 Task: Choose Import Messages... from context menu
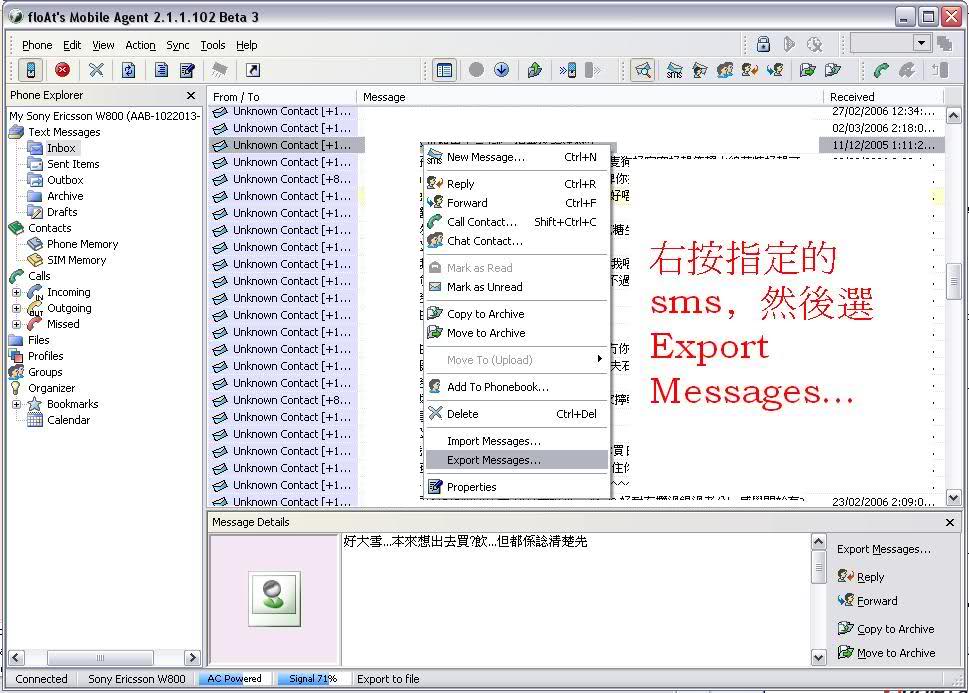[517, 441]
